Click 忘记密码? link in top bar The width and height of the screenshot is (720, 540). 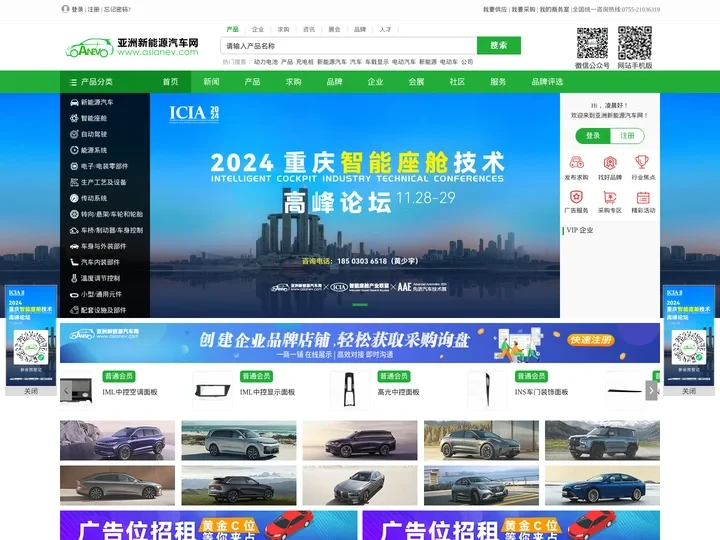click(x=118, y=9)
